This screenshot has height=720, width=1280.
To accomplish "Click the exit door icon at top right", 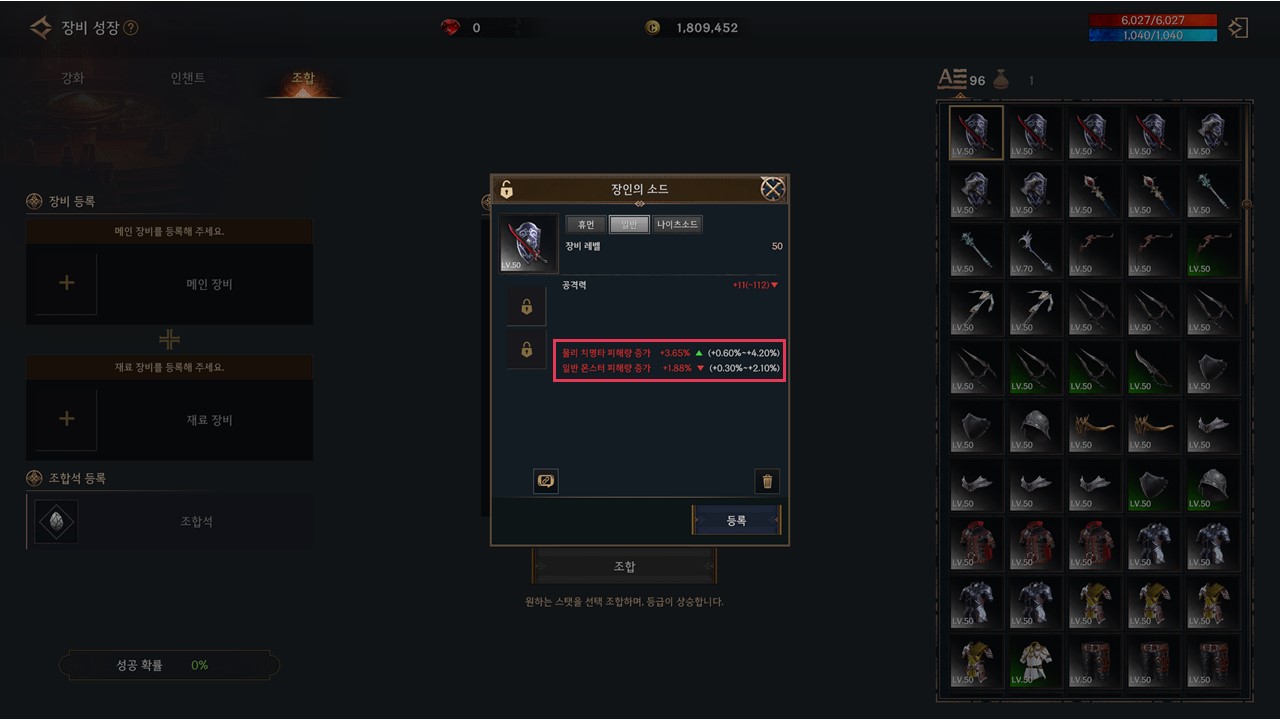I will (1238, 28).
